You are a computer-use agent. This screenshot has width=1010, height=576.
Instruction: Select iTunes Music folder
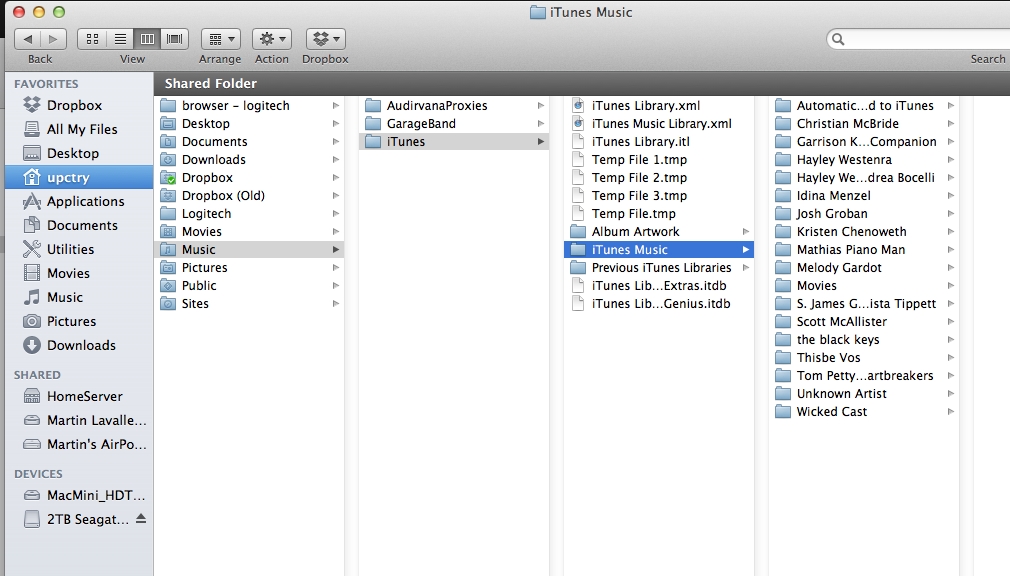658,249
